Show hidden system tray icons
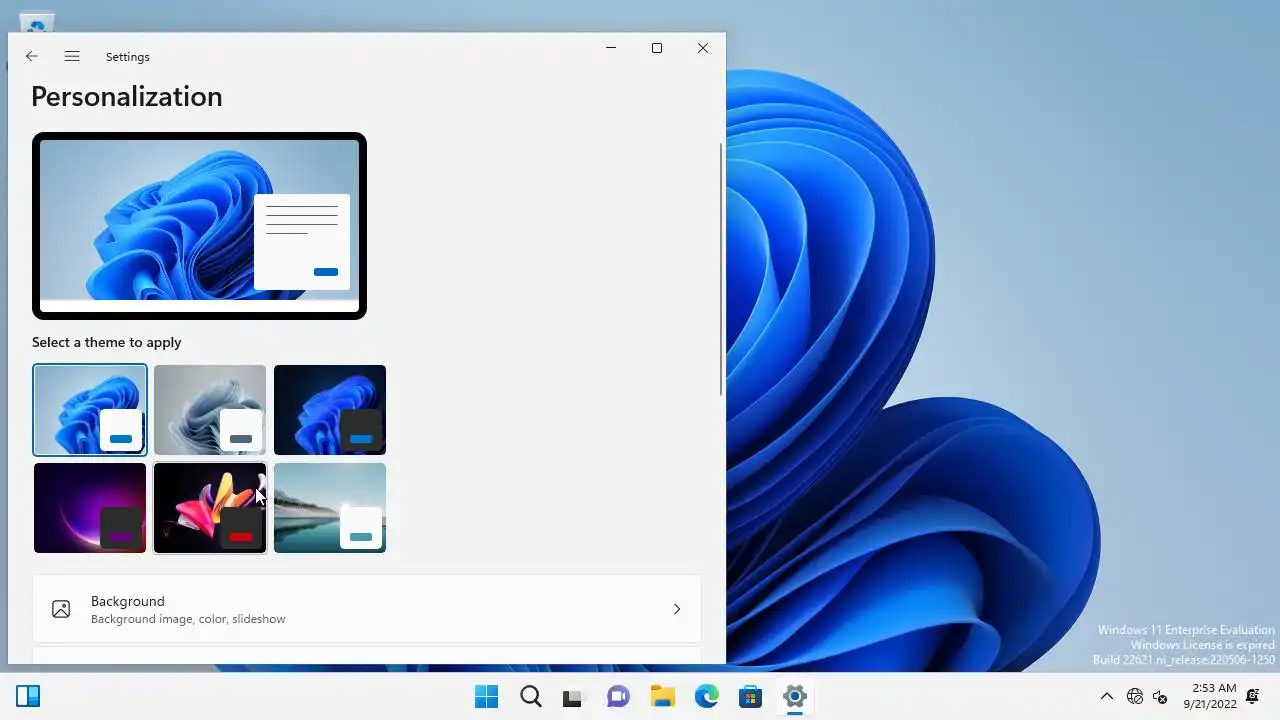This screenshot has height=720, width=1280. coord(1107,697)
